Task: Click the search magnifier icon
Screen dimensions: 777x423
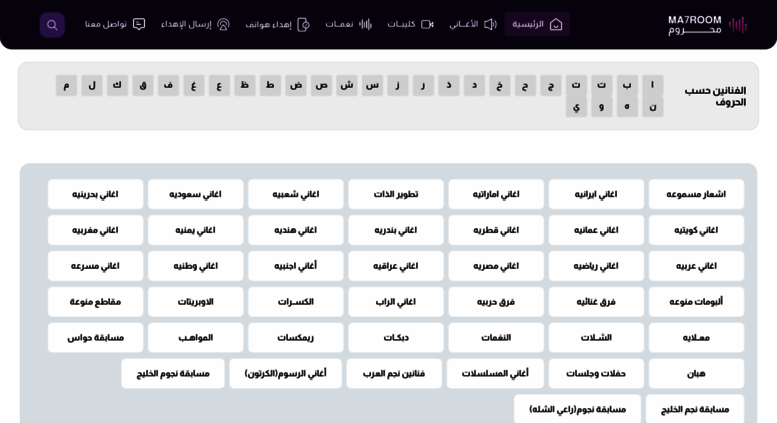Action: click(52, 25)
